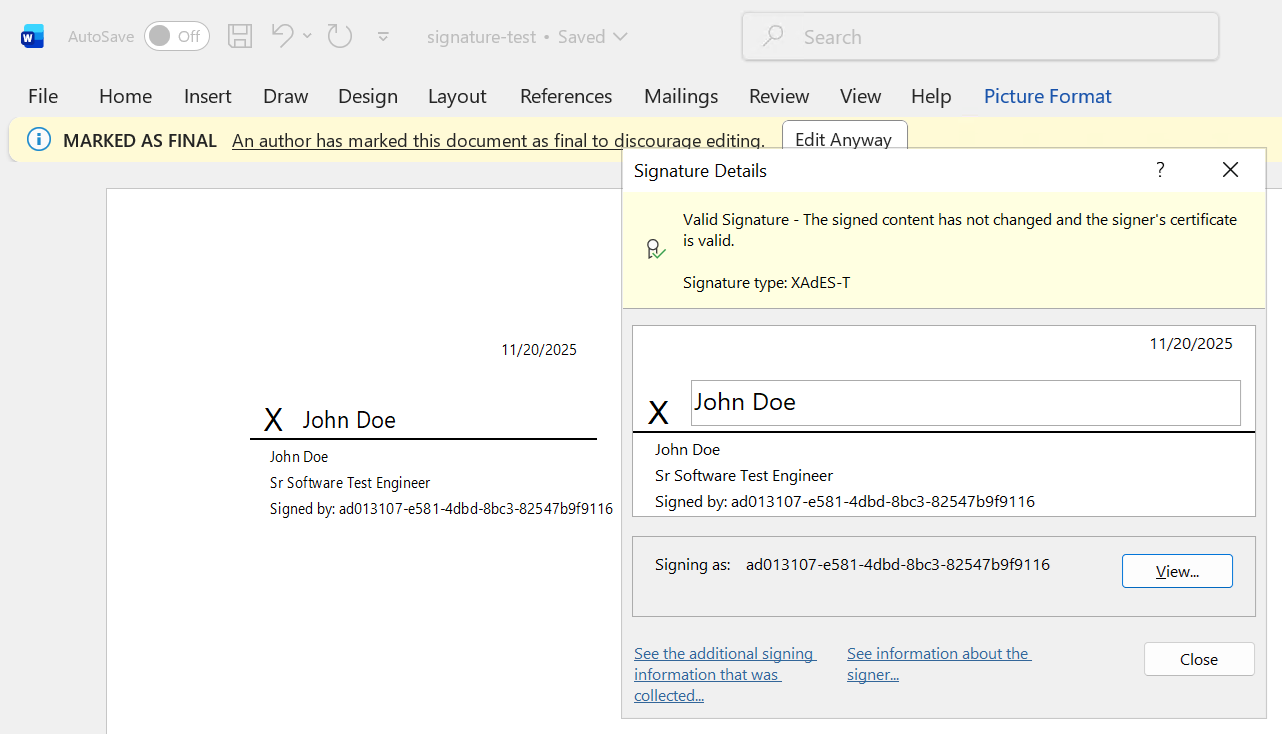Open the Picture Format tab
This screenshot has height=734, width=1282.
point(1047,96)
